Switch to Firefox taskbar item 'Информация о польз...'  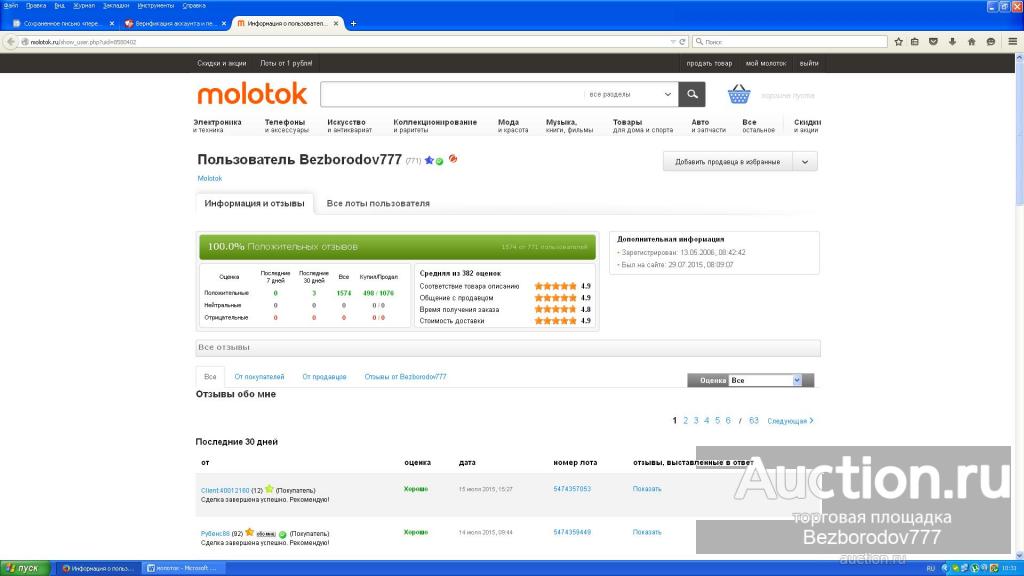[x=98, y=568]
